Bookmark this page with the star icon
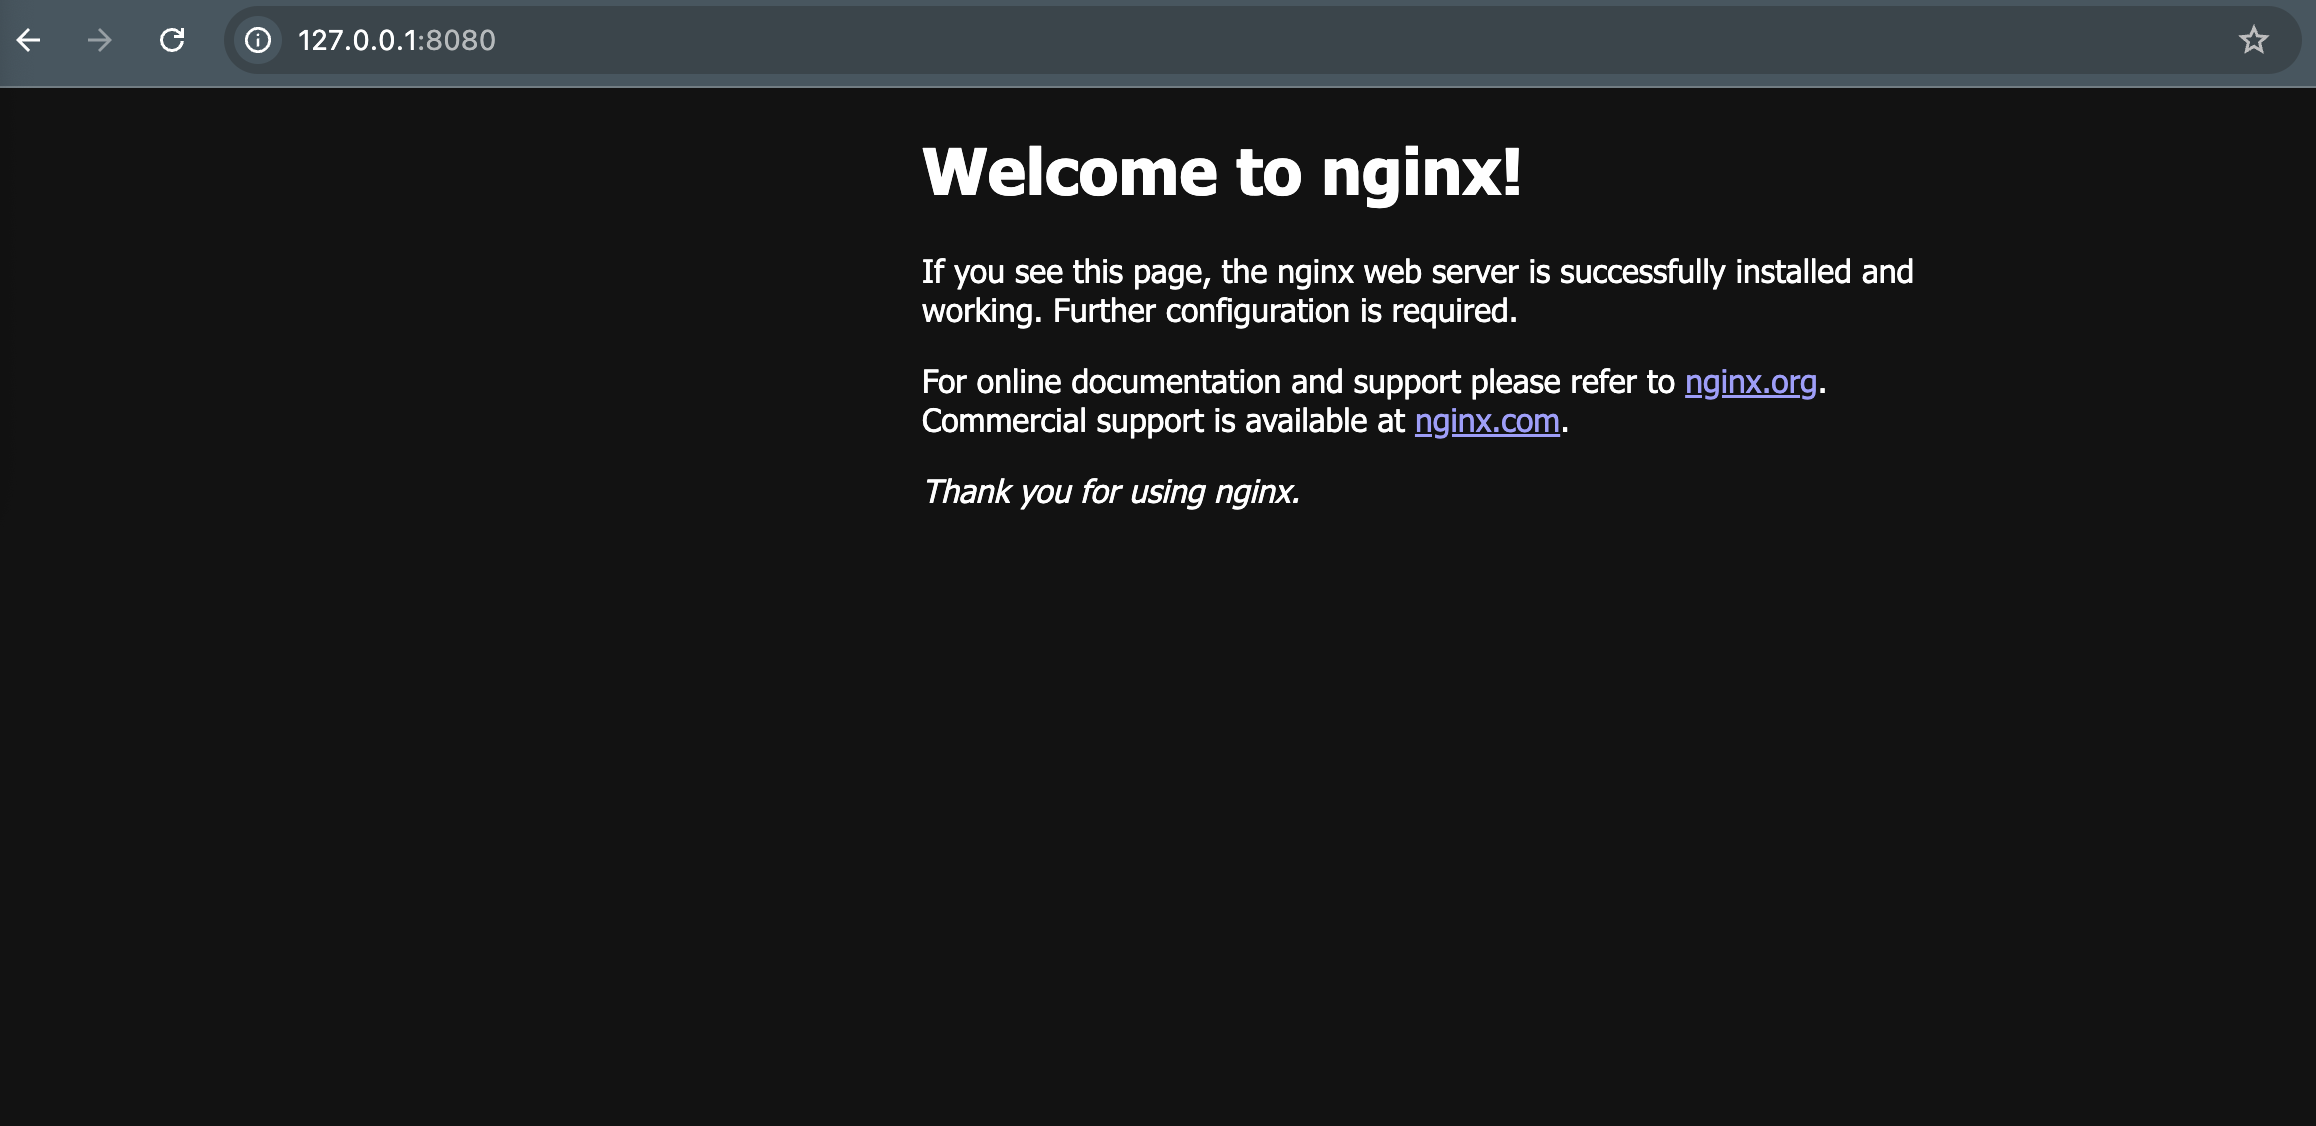Screen dimensions: 2316x1126 point(2253,40)
